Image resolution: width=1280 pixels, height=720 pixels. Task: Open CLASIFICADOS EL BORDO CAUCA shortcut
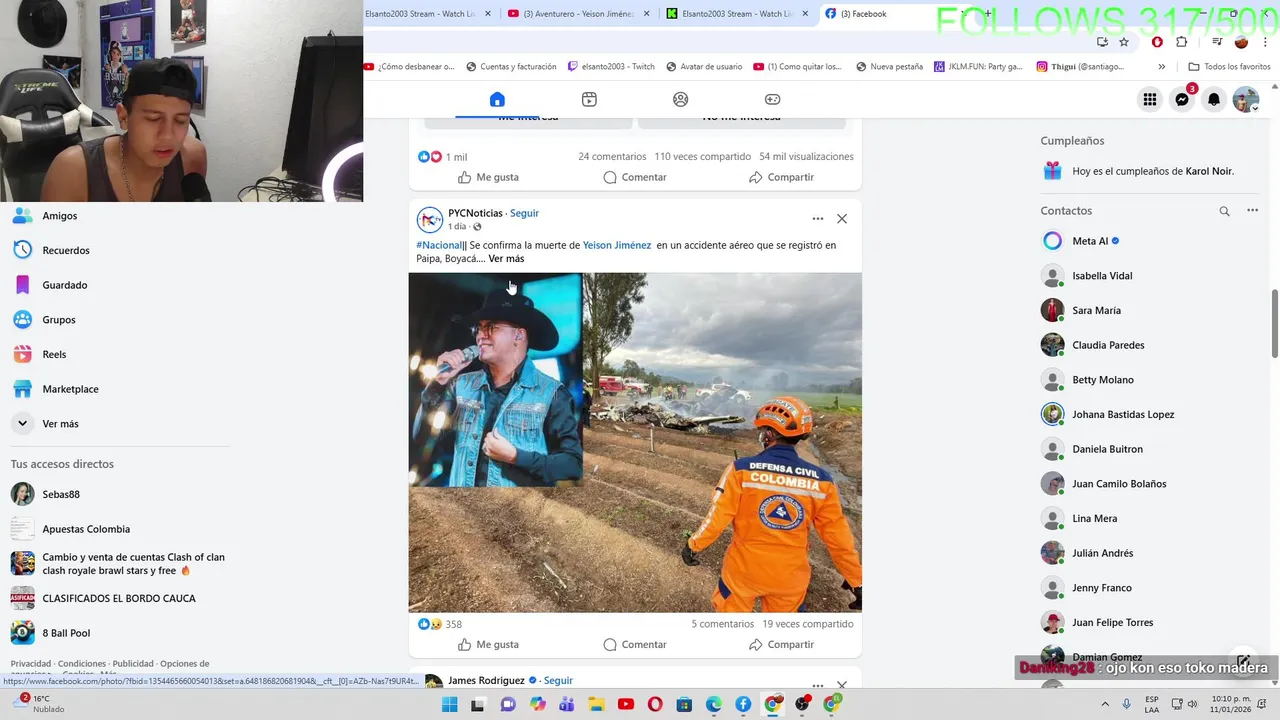coord(118,599)
